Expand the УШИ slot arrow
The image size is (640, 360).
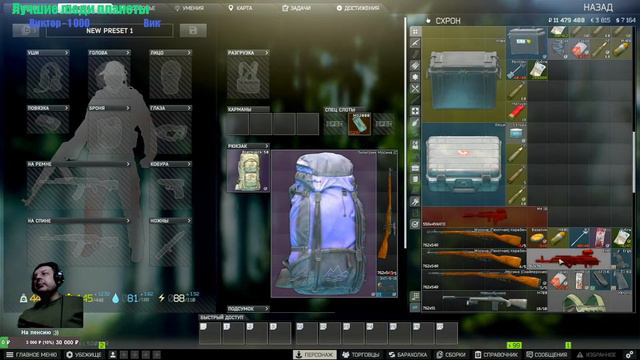click(67, 53)
